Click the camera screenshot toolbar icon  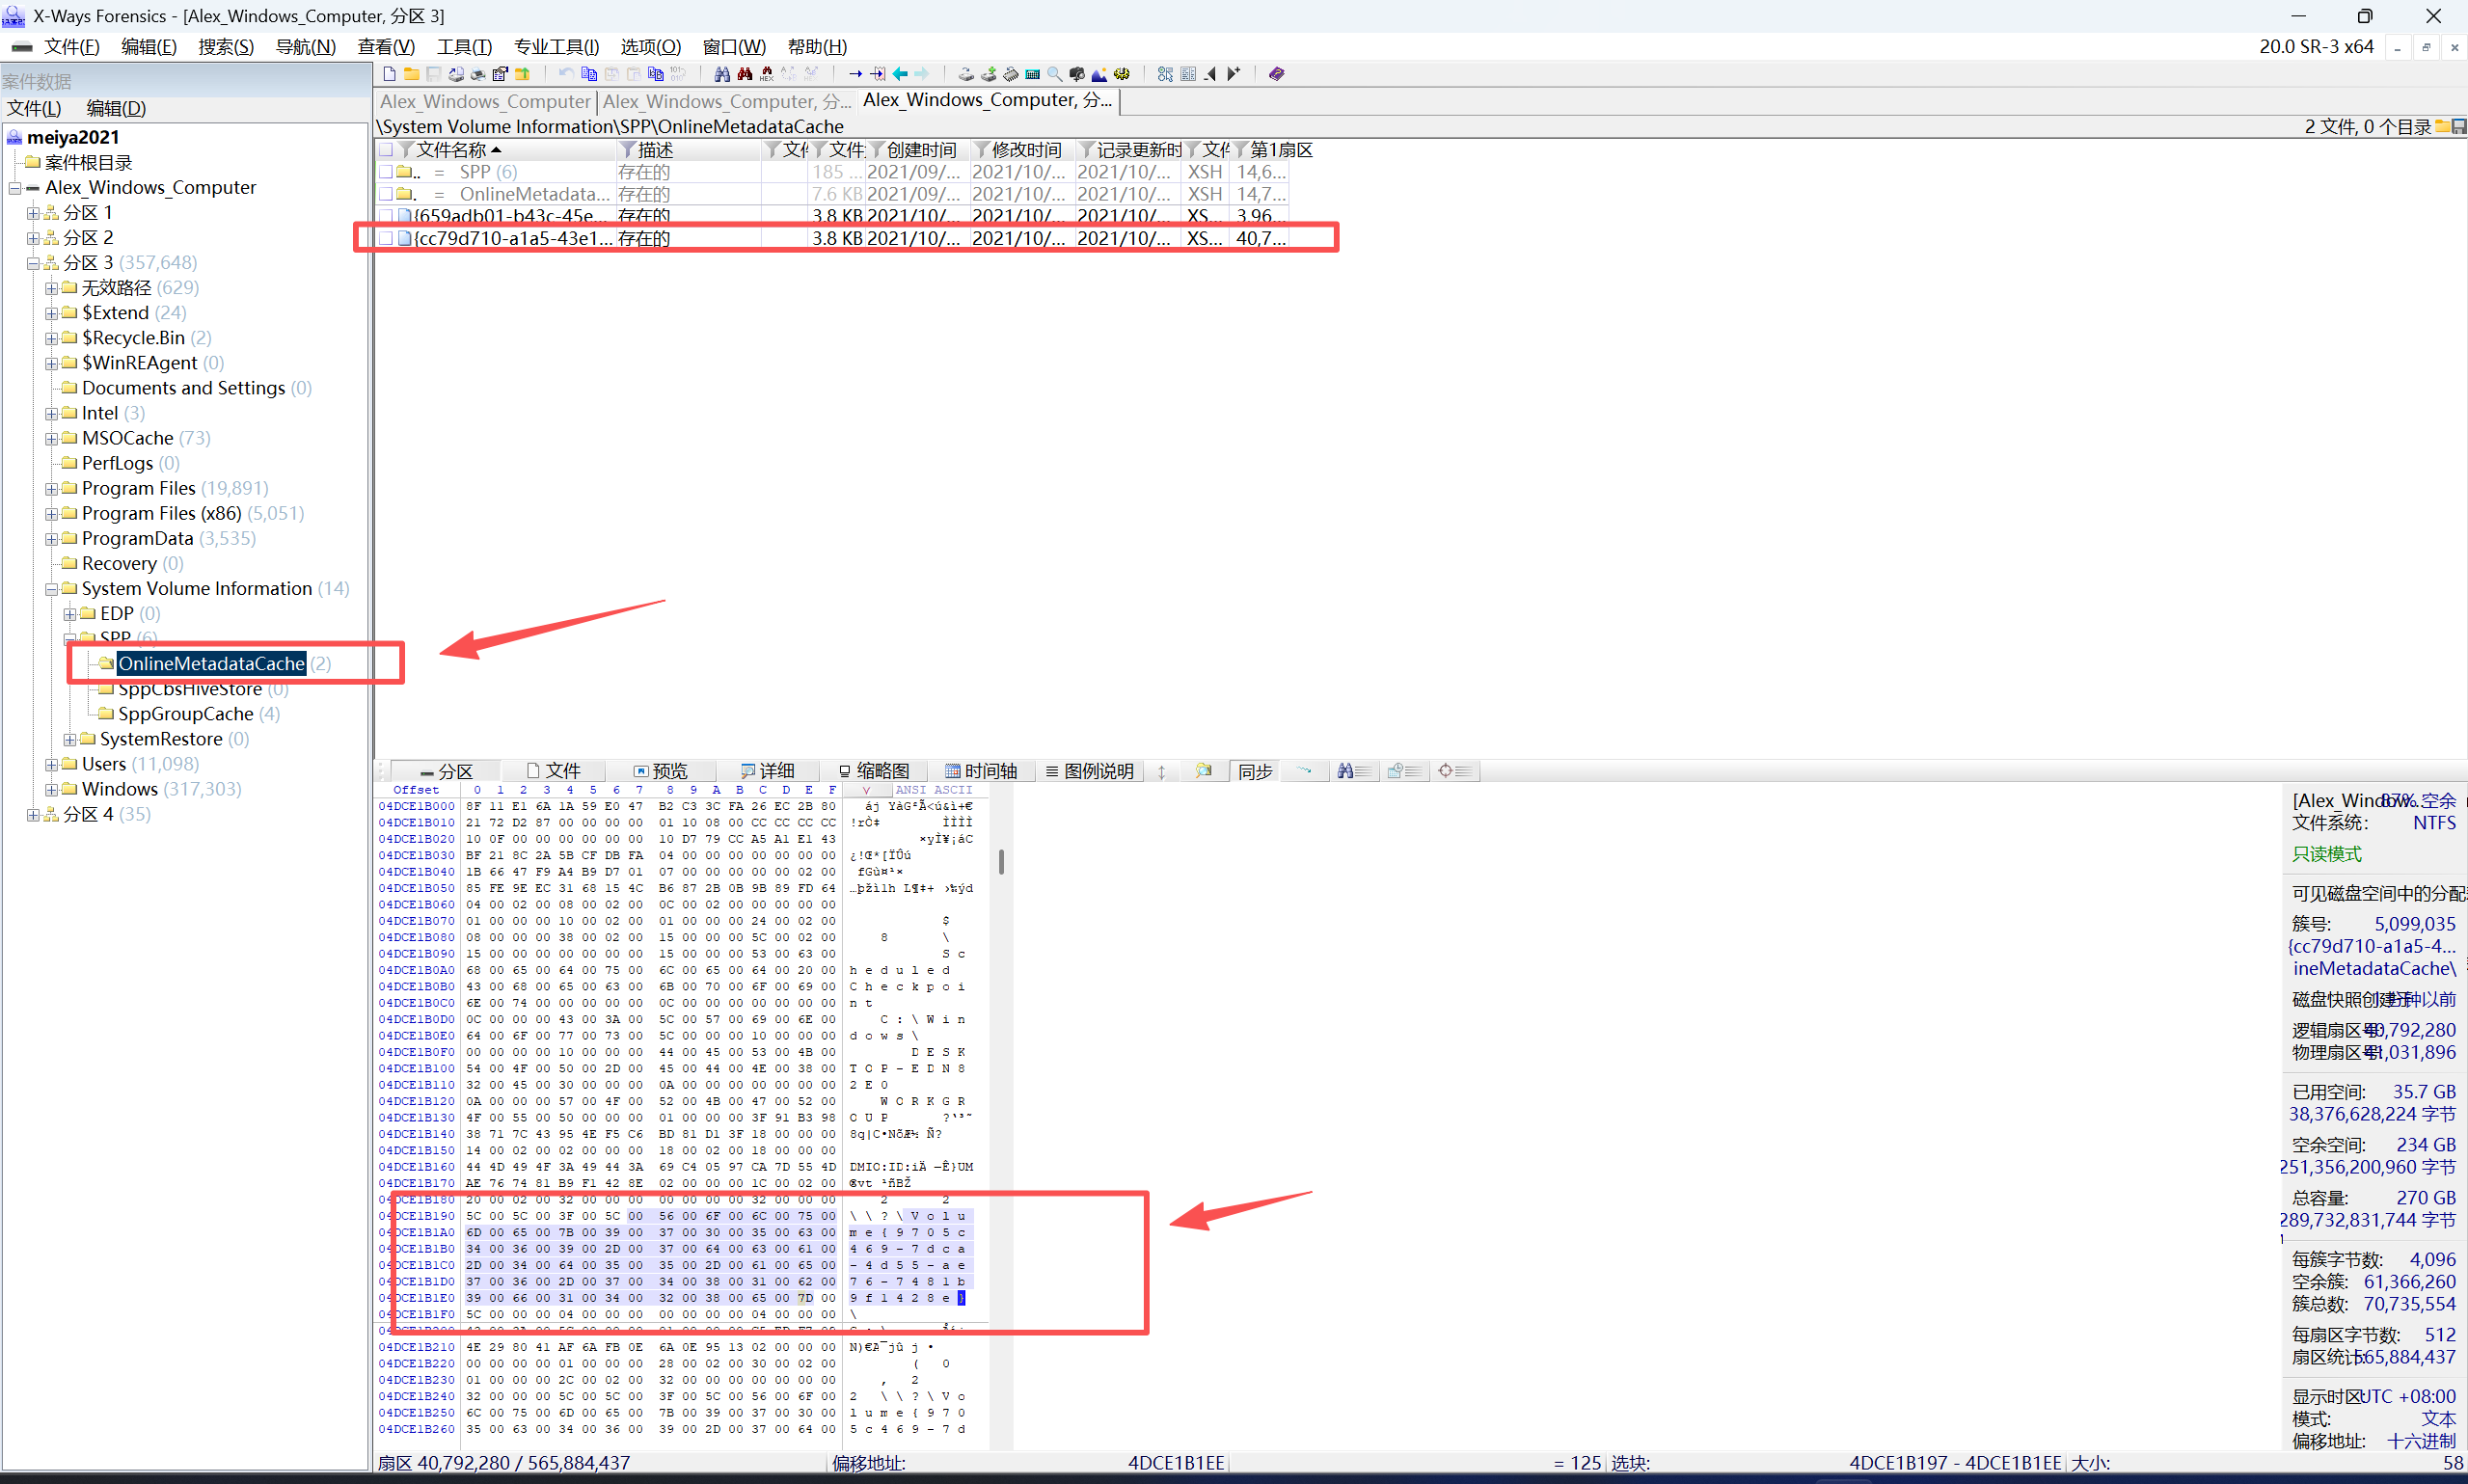[1078, 73]
